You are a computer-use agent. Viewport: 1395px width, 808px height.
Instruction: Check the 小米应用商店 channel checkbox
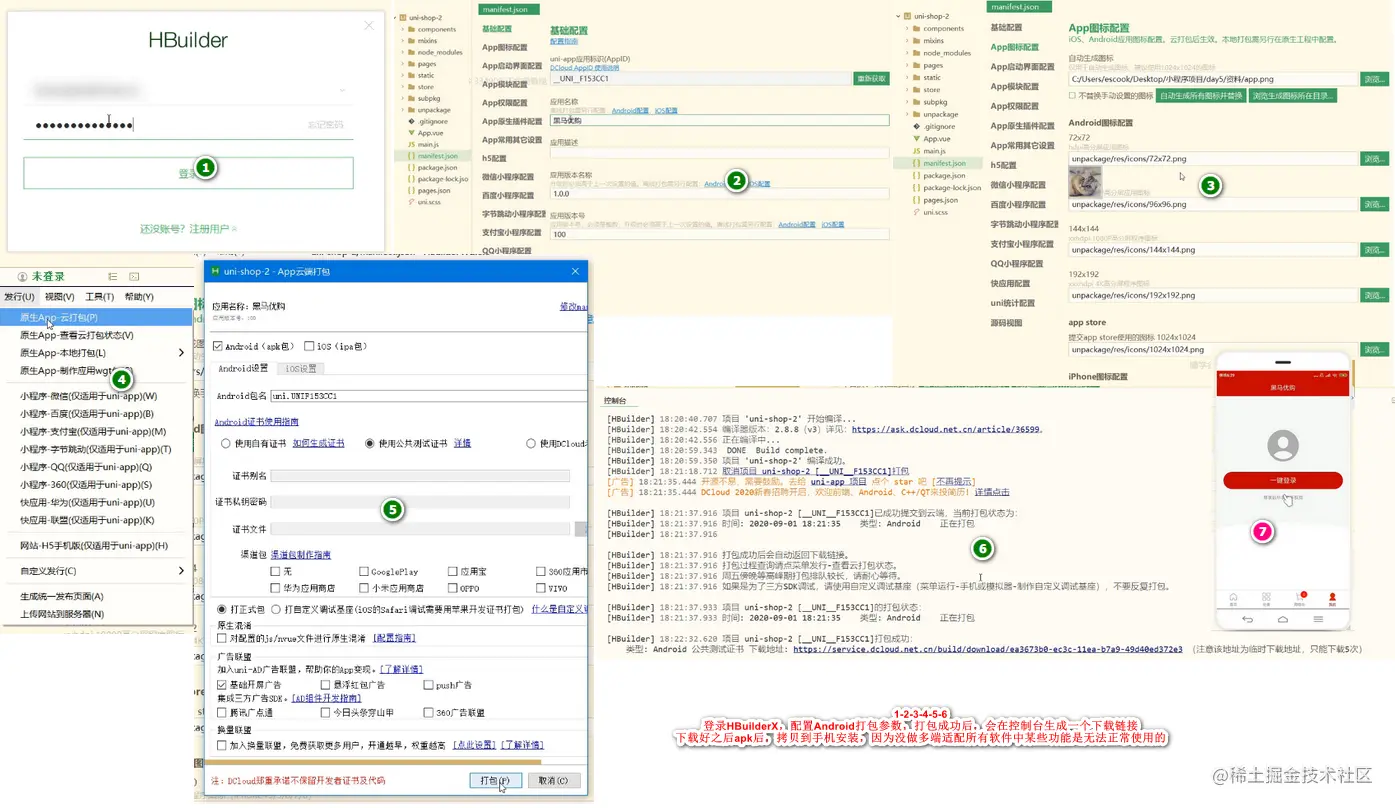pyautogui.click(x=364, y=588)
